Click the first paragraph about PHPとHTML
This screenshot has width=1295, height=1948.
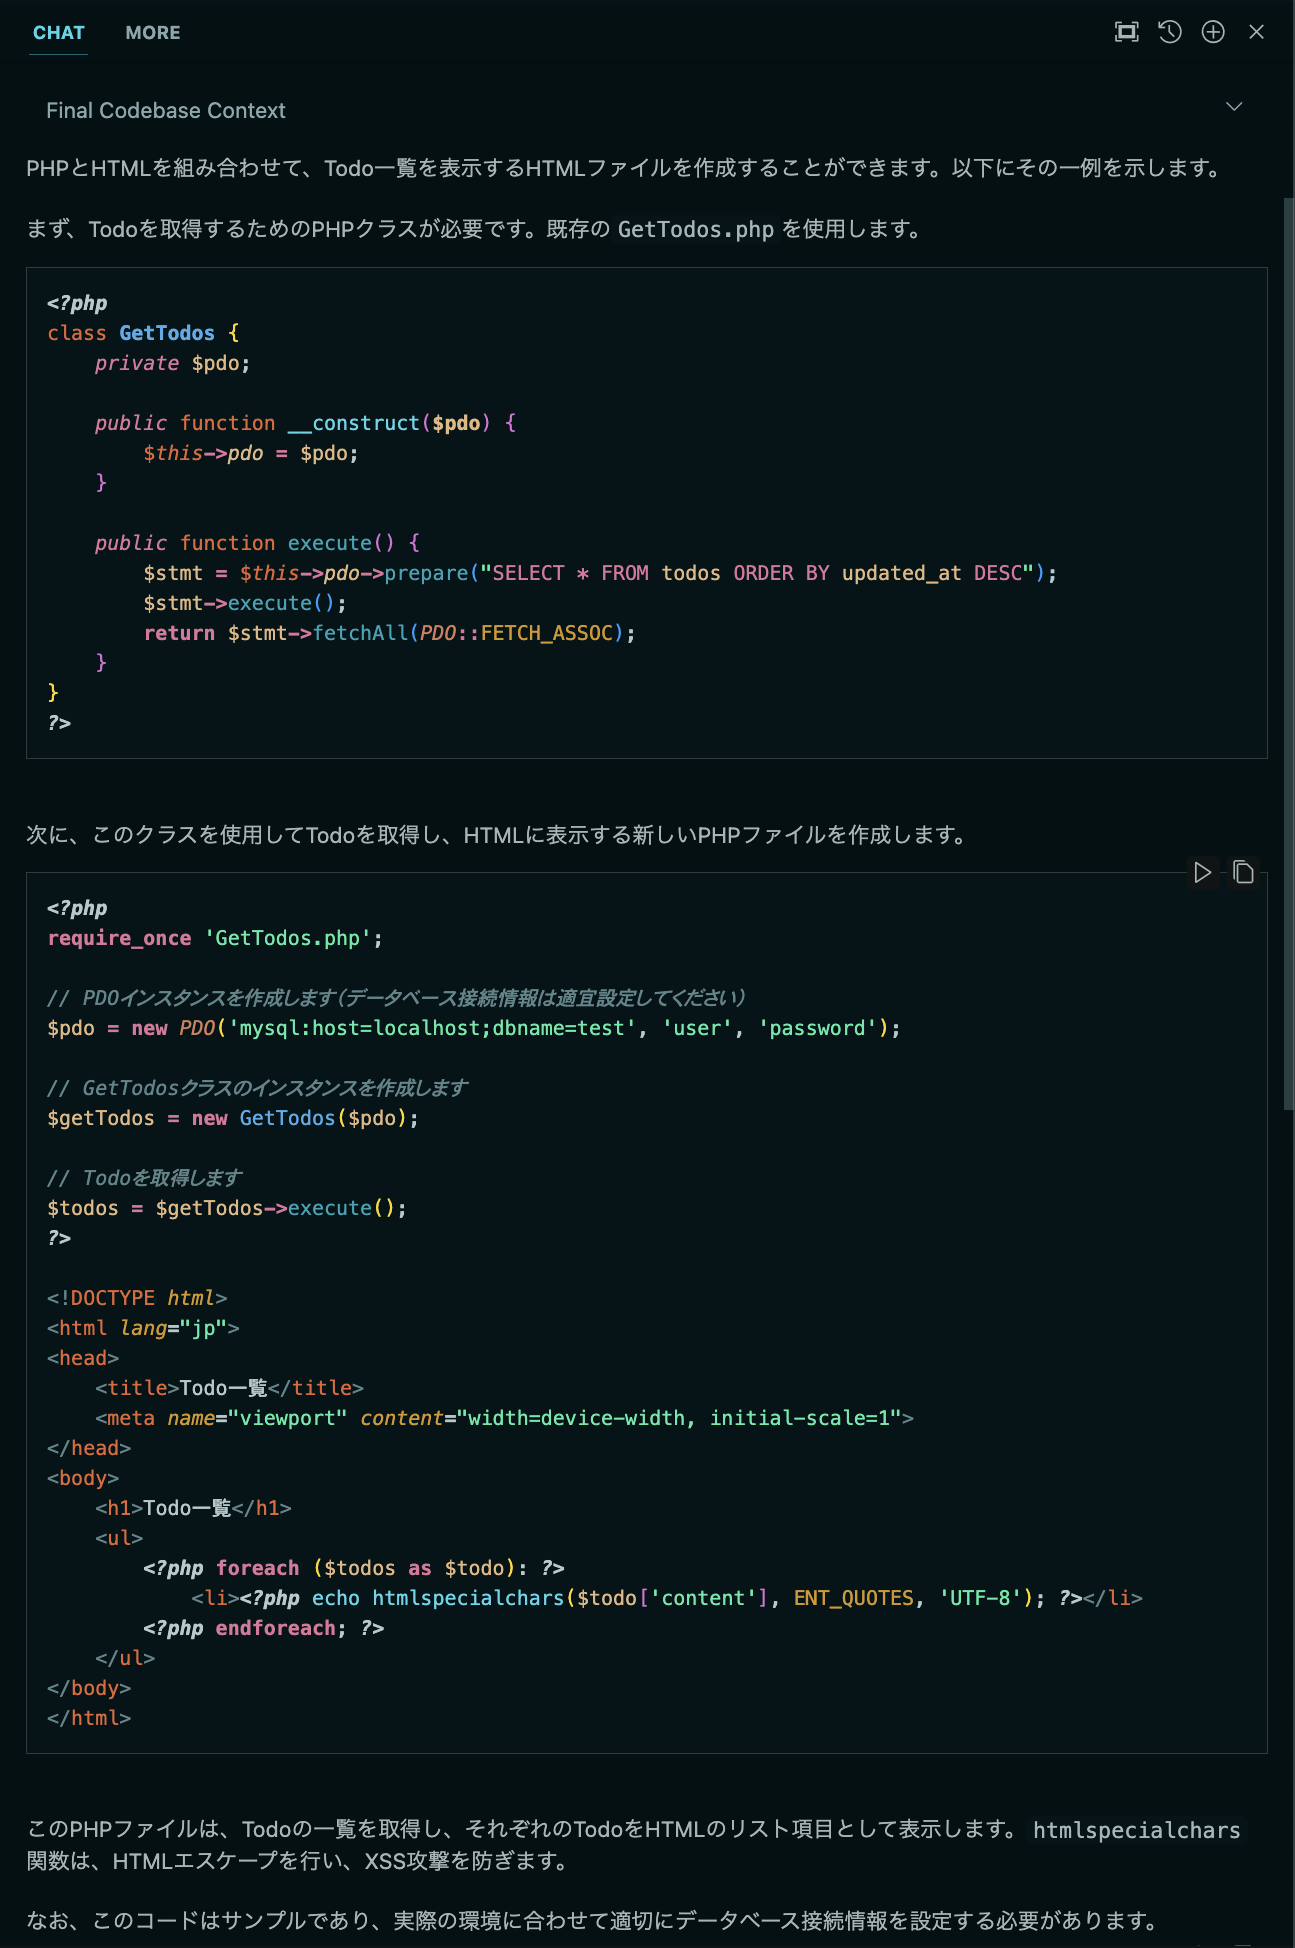pos(625,168)
